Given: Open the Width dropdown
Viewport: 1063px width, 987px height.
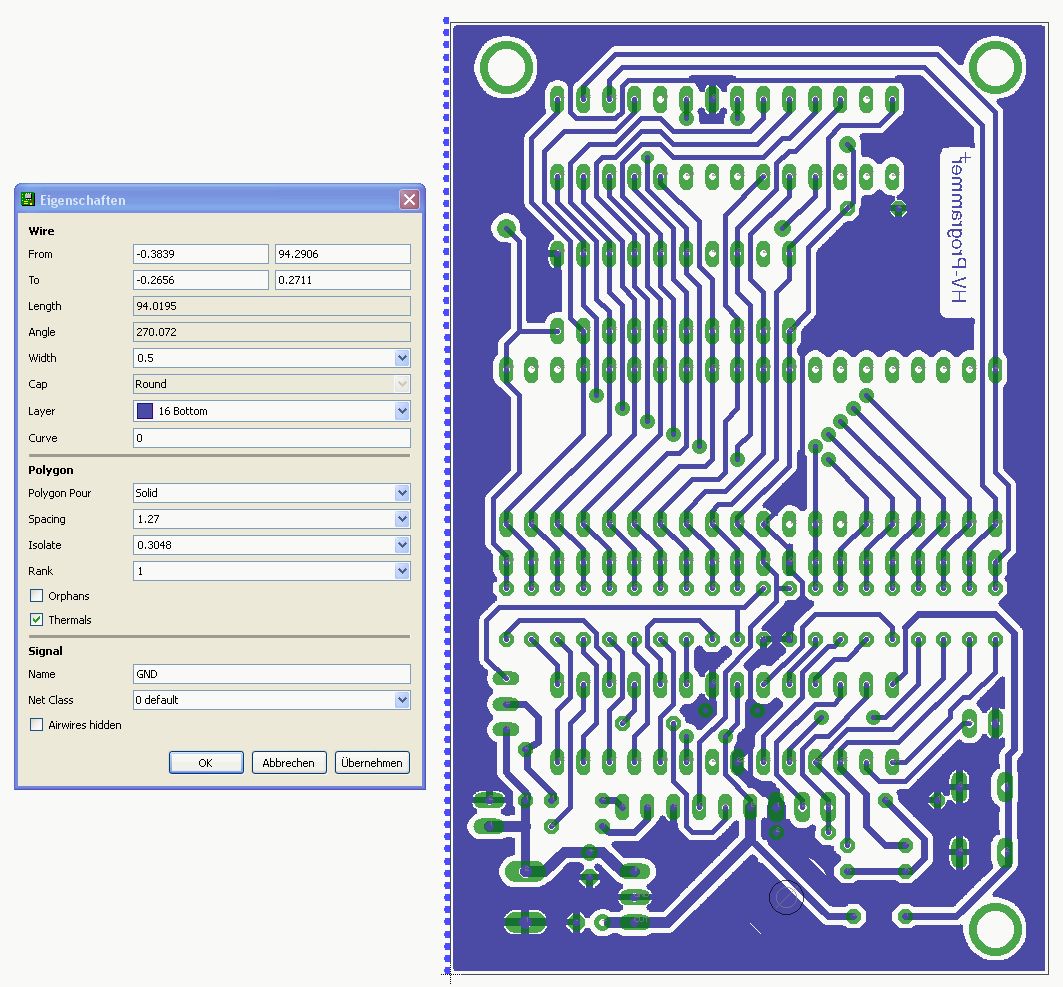Looking at the screenshot, I should [402, 358].
